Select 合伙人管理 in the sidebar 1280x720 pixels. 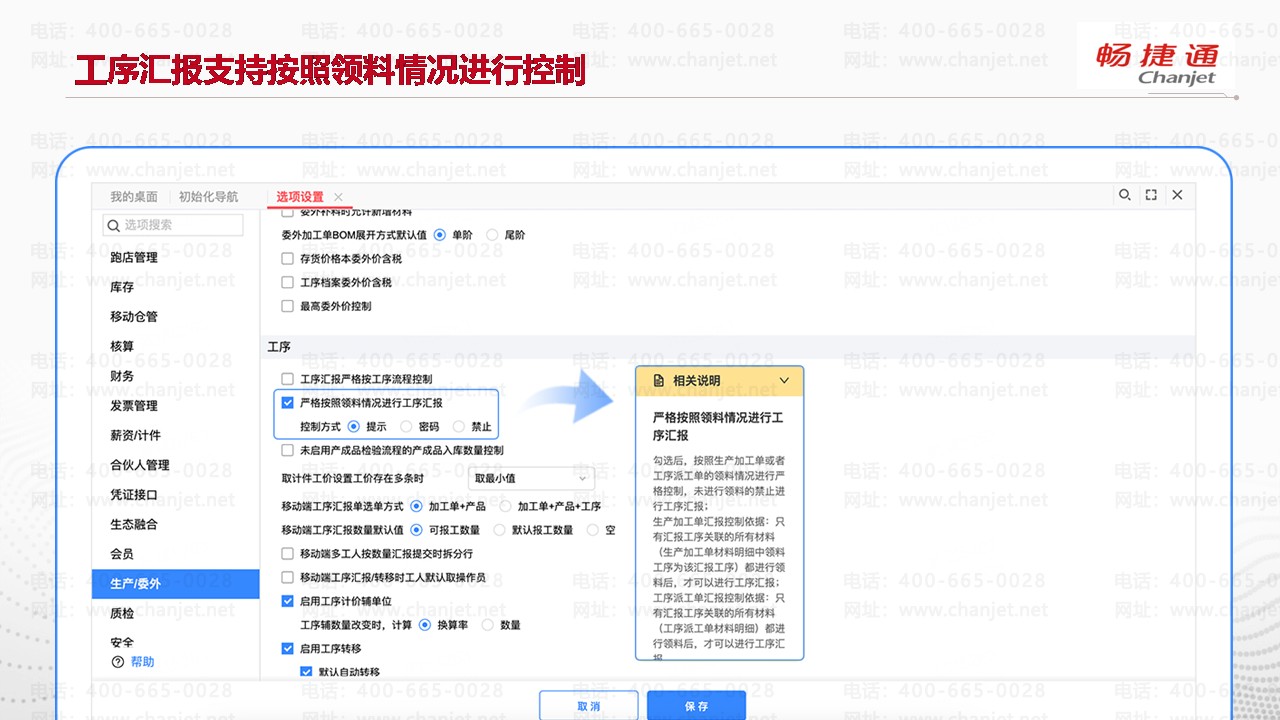pyautogui.click(x=140, y=465)
